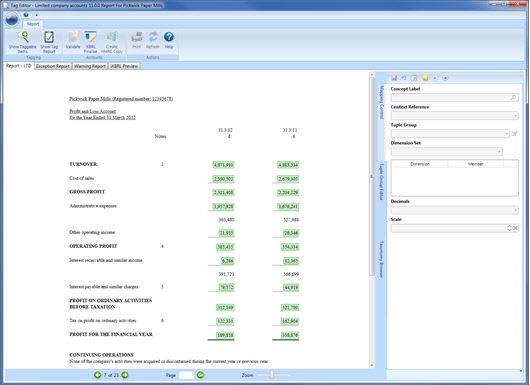Select tagged Turnover value 31.3.12
This screenshot has height=385, width=530.
(223, 165)
